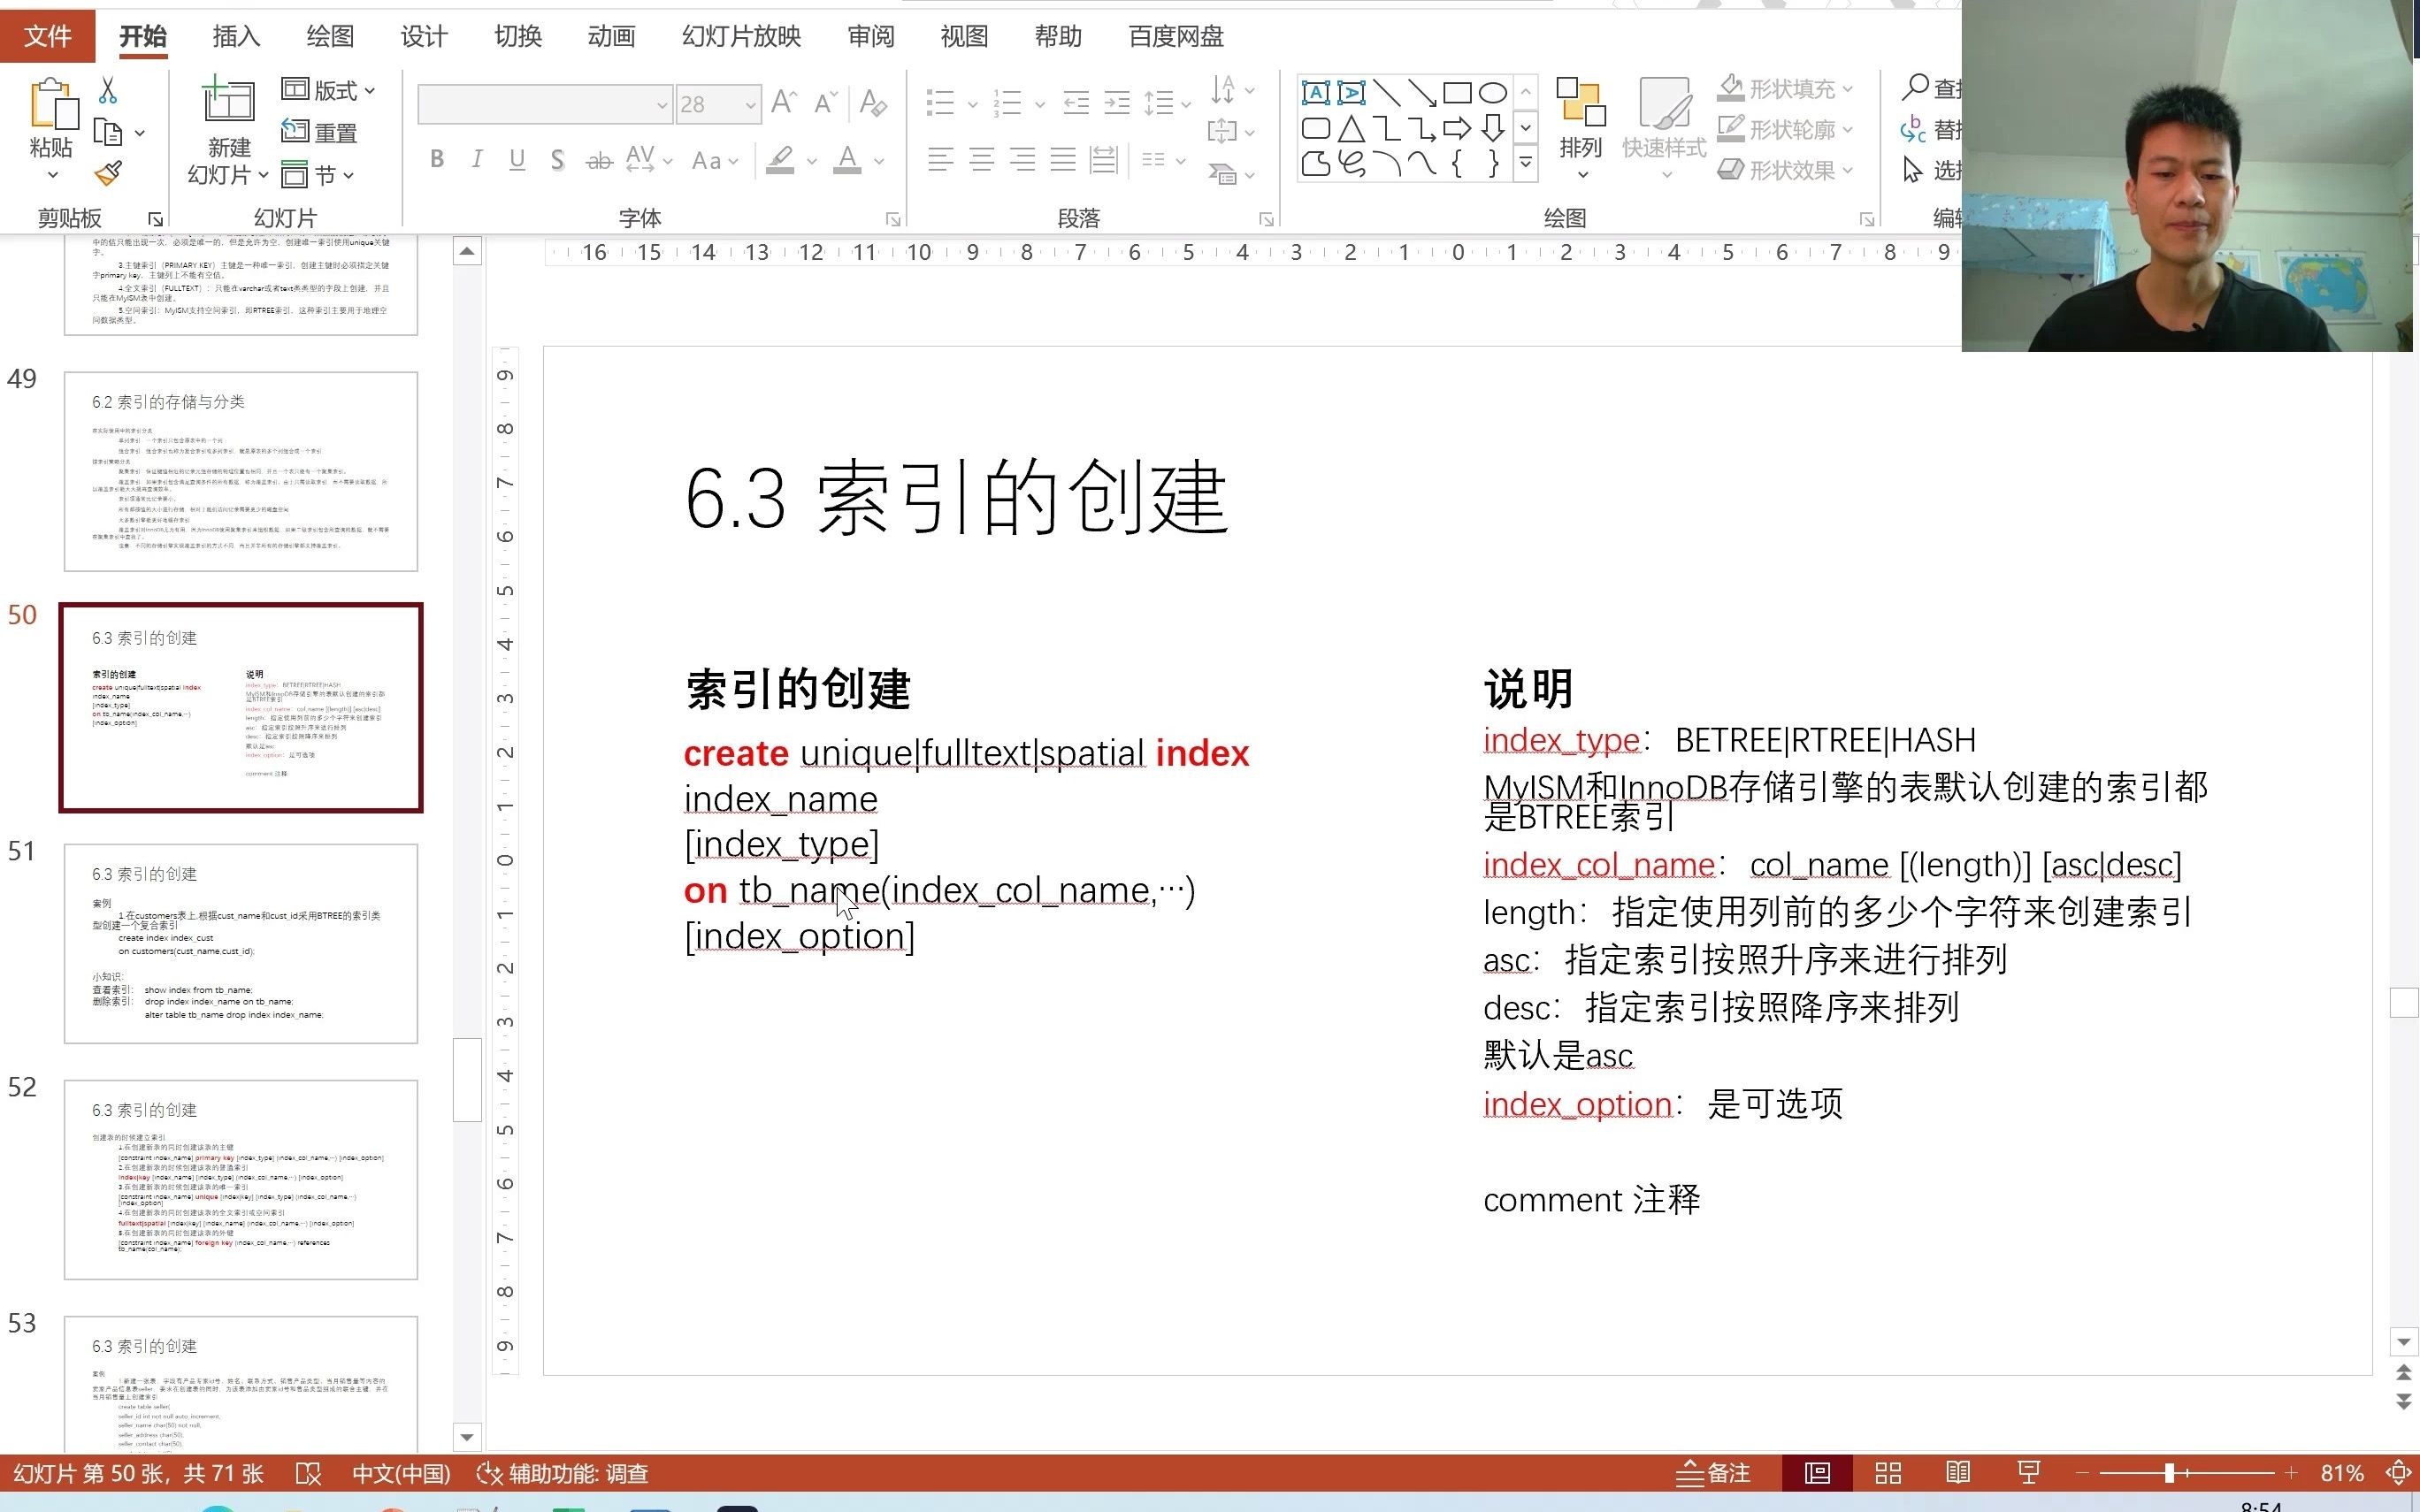Decrease font size with smaller A icon
Image resolution: width=2420 pixels, height=1512 pixels.
pos(825,103)
